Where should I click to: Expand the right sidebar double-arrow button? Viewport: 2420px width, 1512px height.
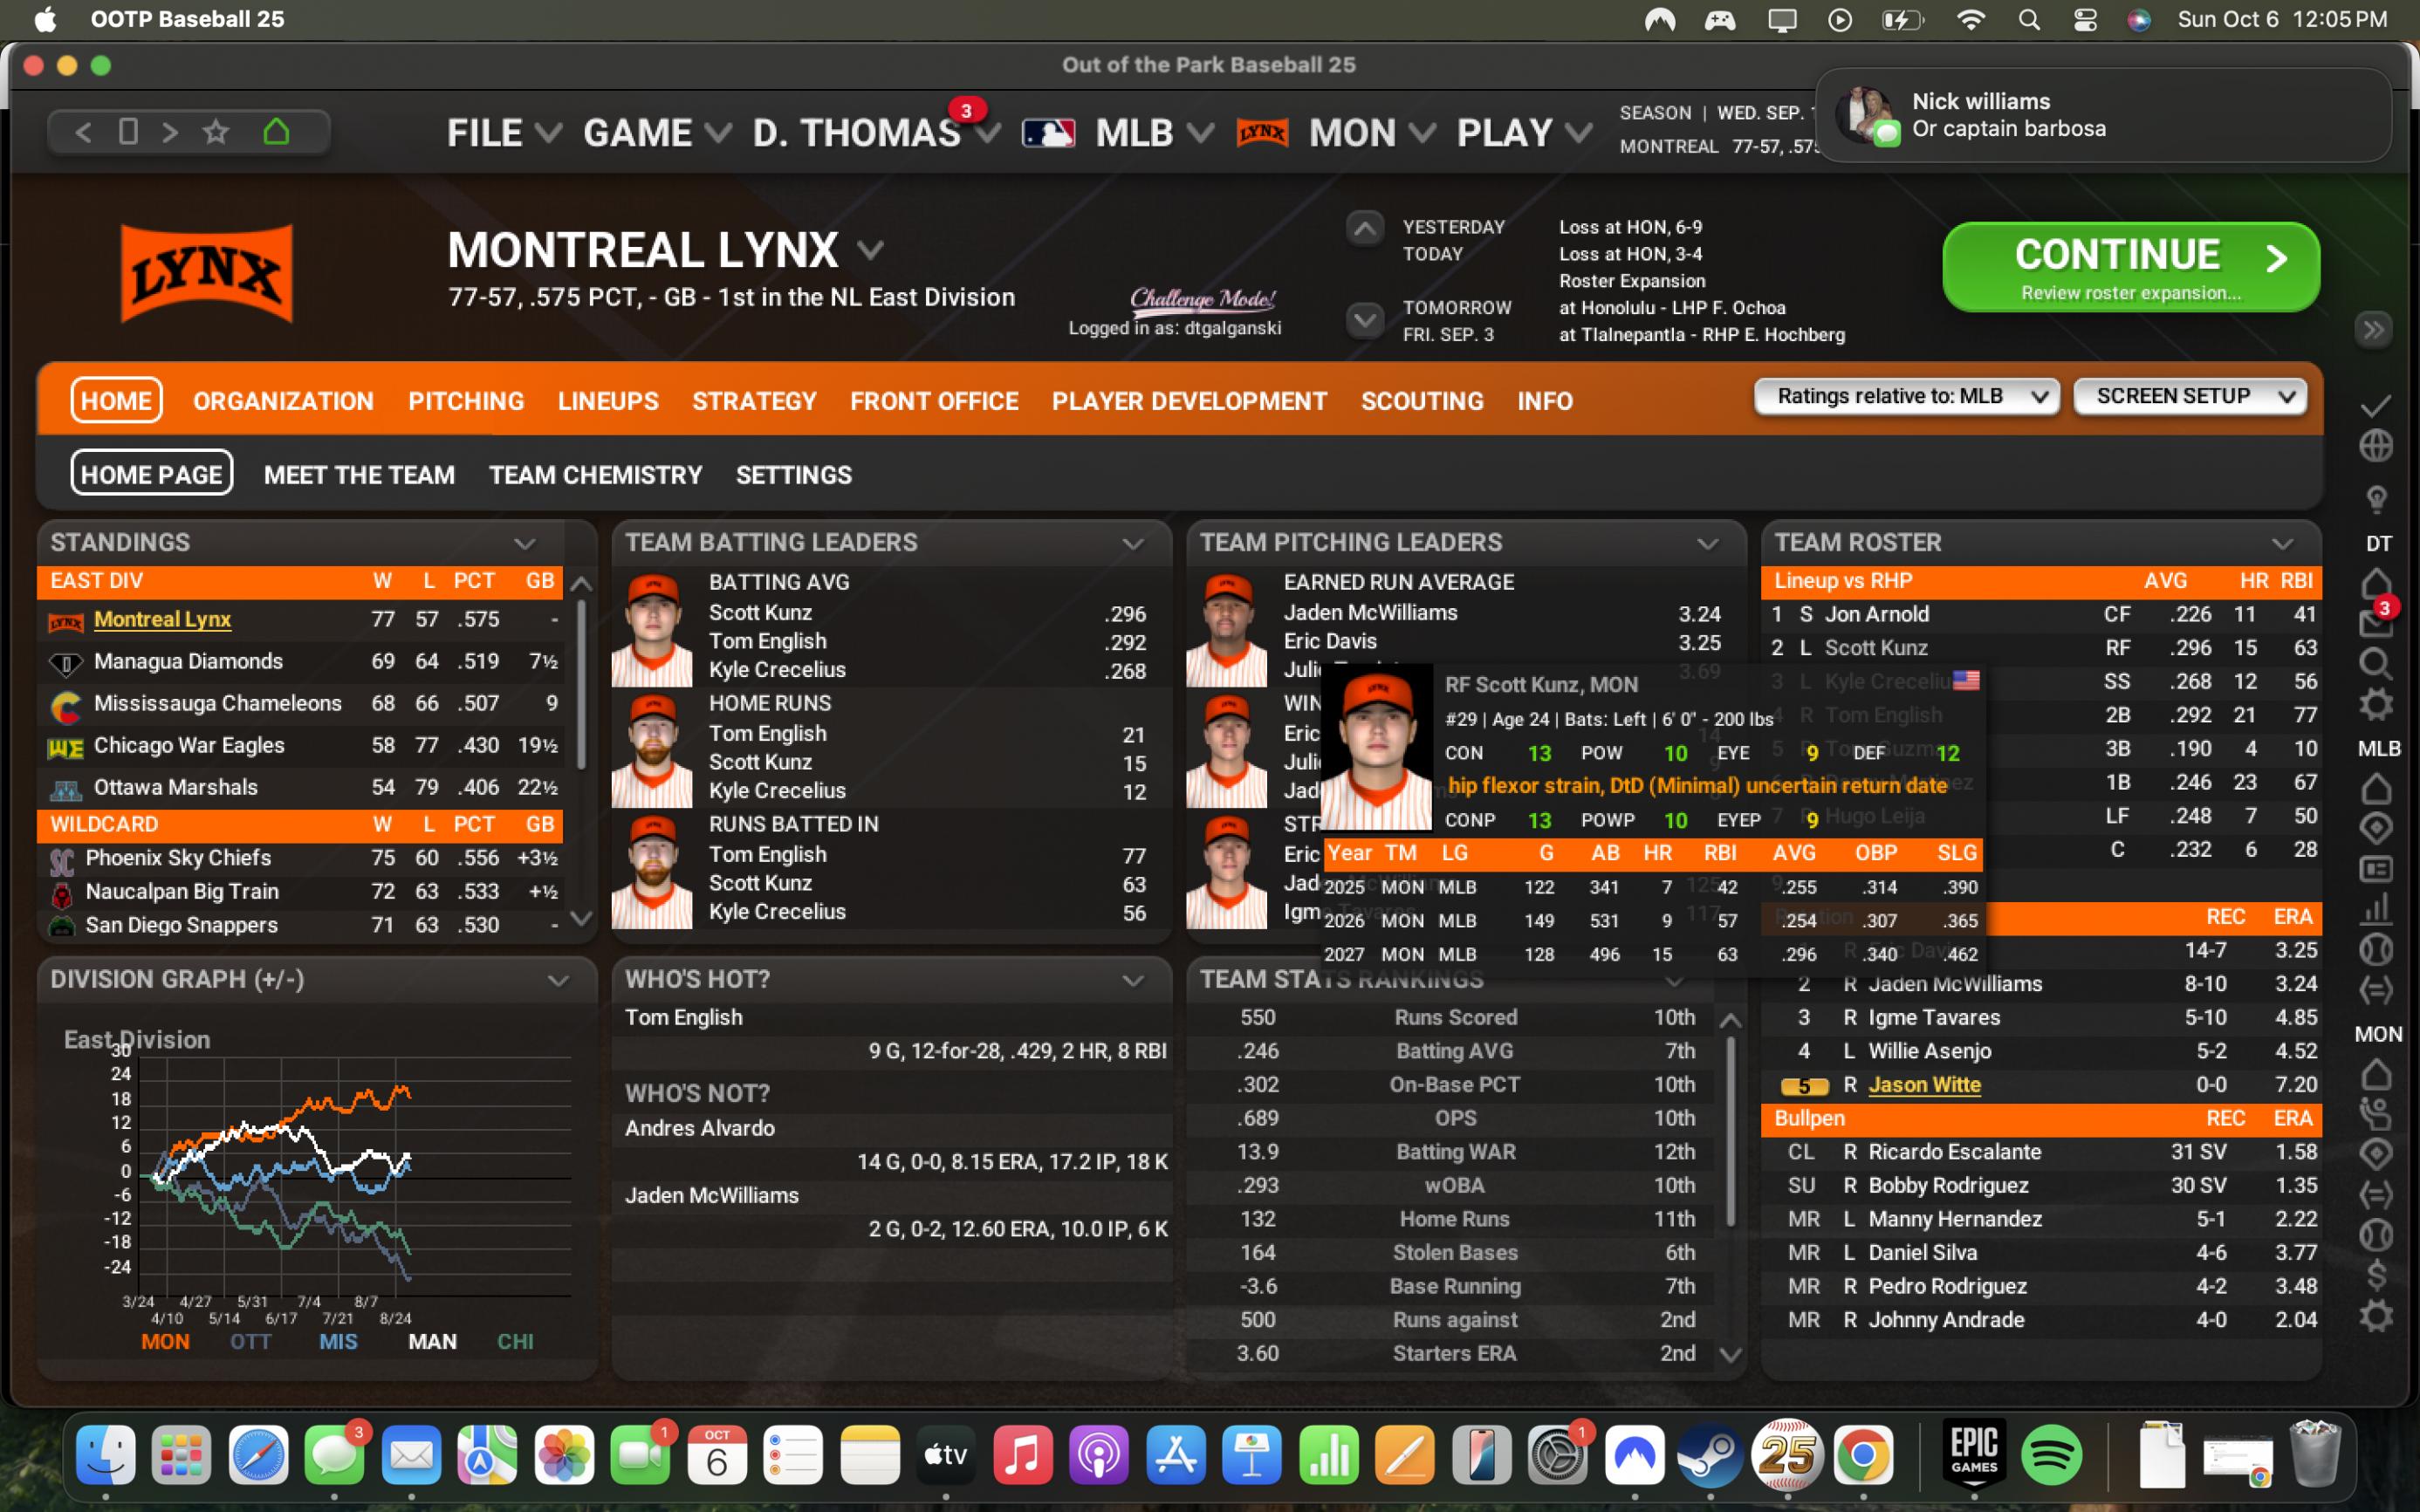click(2374, 330)
